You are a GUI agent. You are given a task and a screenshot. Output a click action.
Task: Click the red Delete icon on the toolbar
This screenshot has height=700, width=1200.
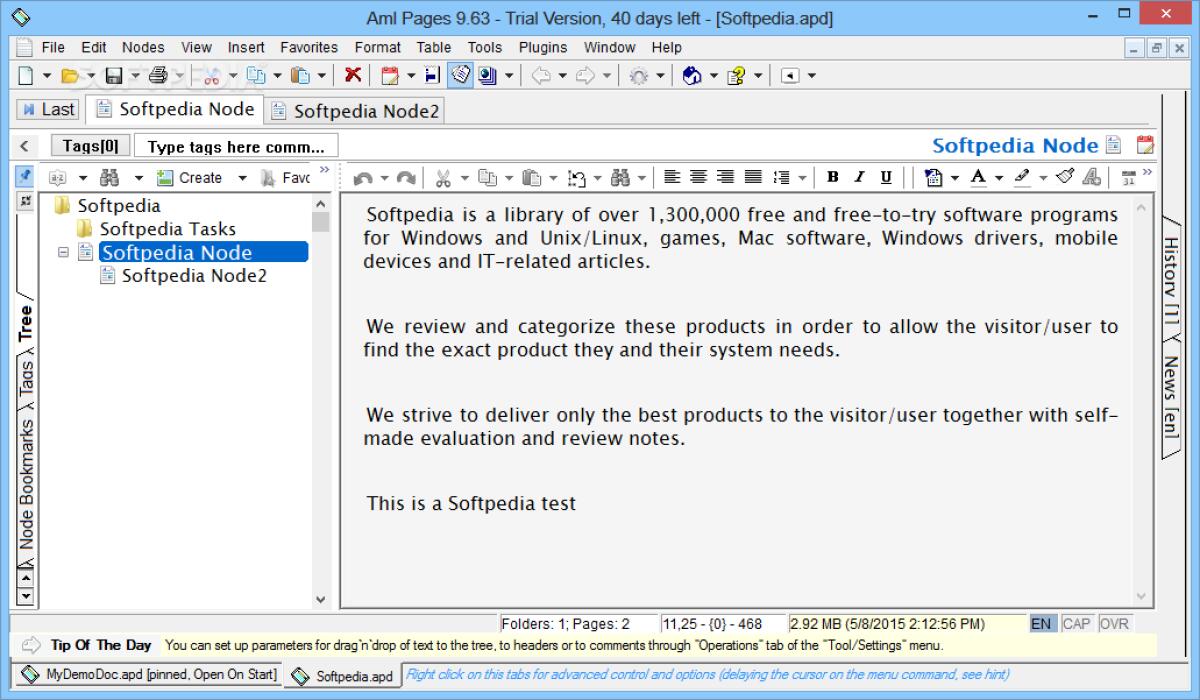click(354, 75)
